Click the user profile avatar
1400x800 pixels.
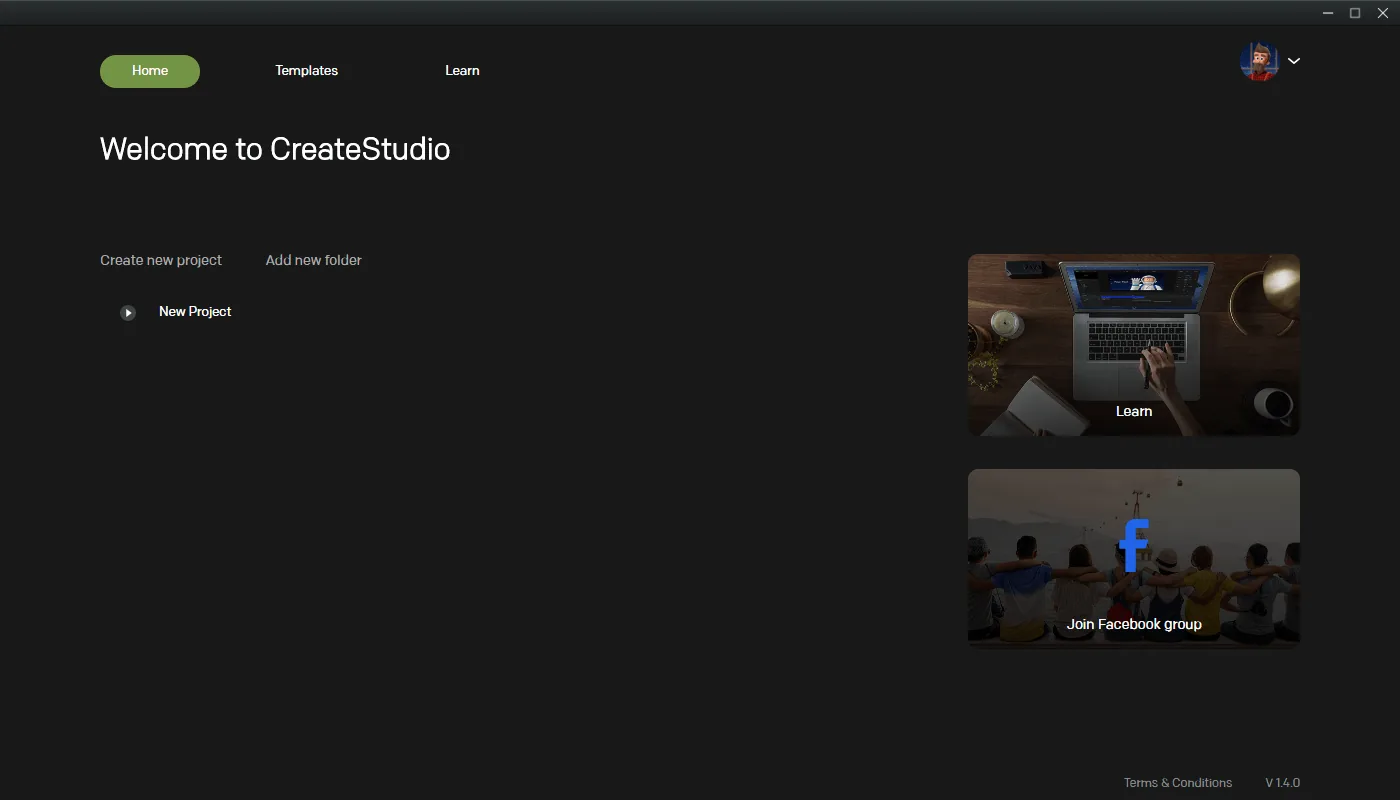coord(1259,61)
